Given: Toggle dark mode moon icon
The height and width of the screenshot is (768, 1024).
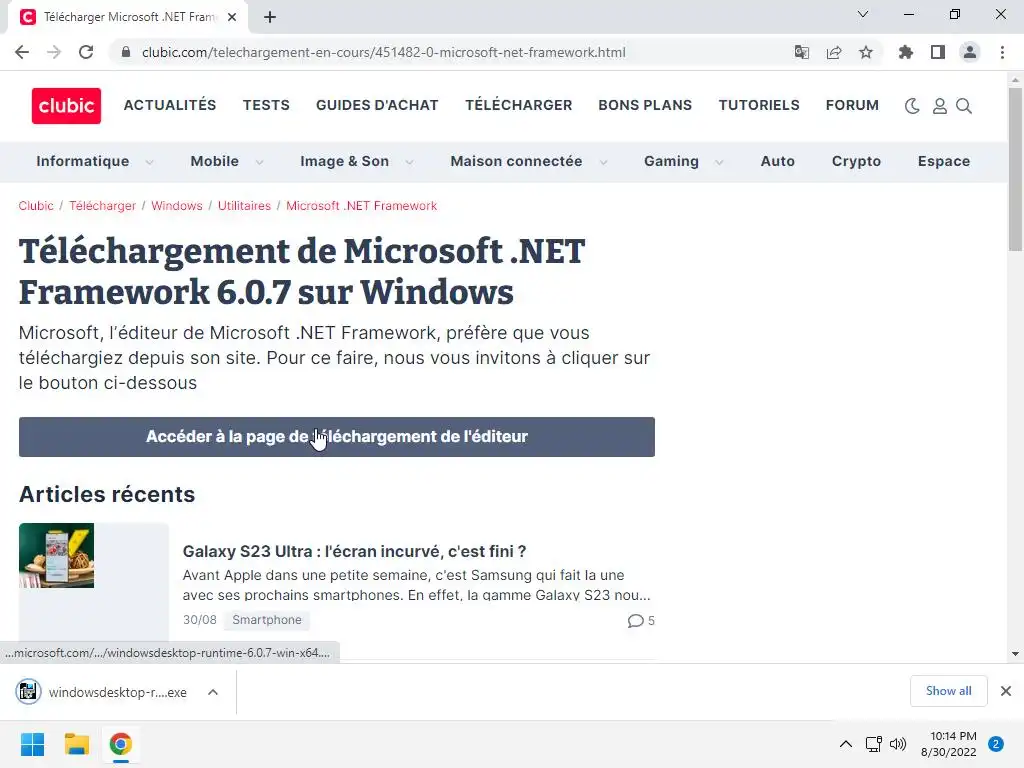Looking at the screenshot, I should [x=912, y=106].
